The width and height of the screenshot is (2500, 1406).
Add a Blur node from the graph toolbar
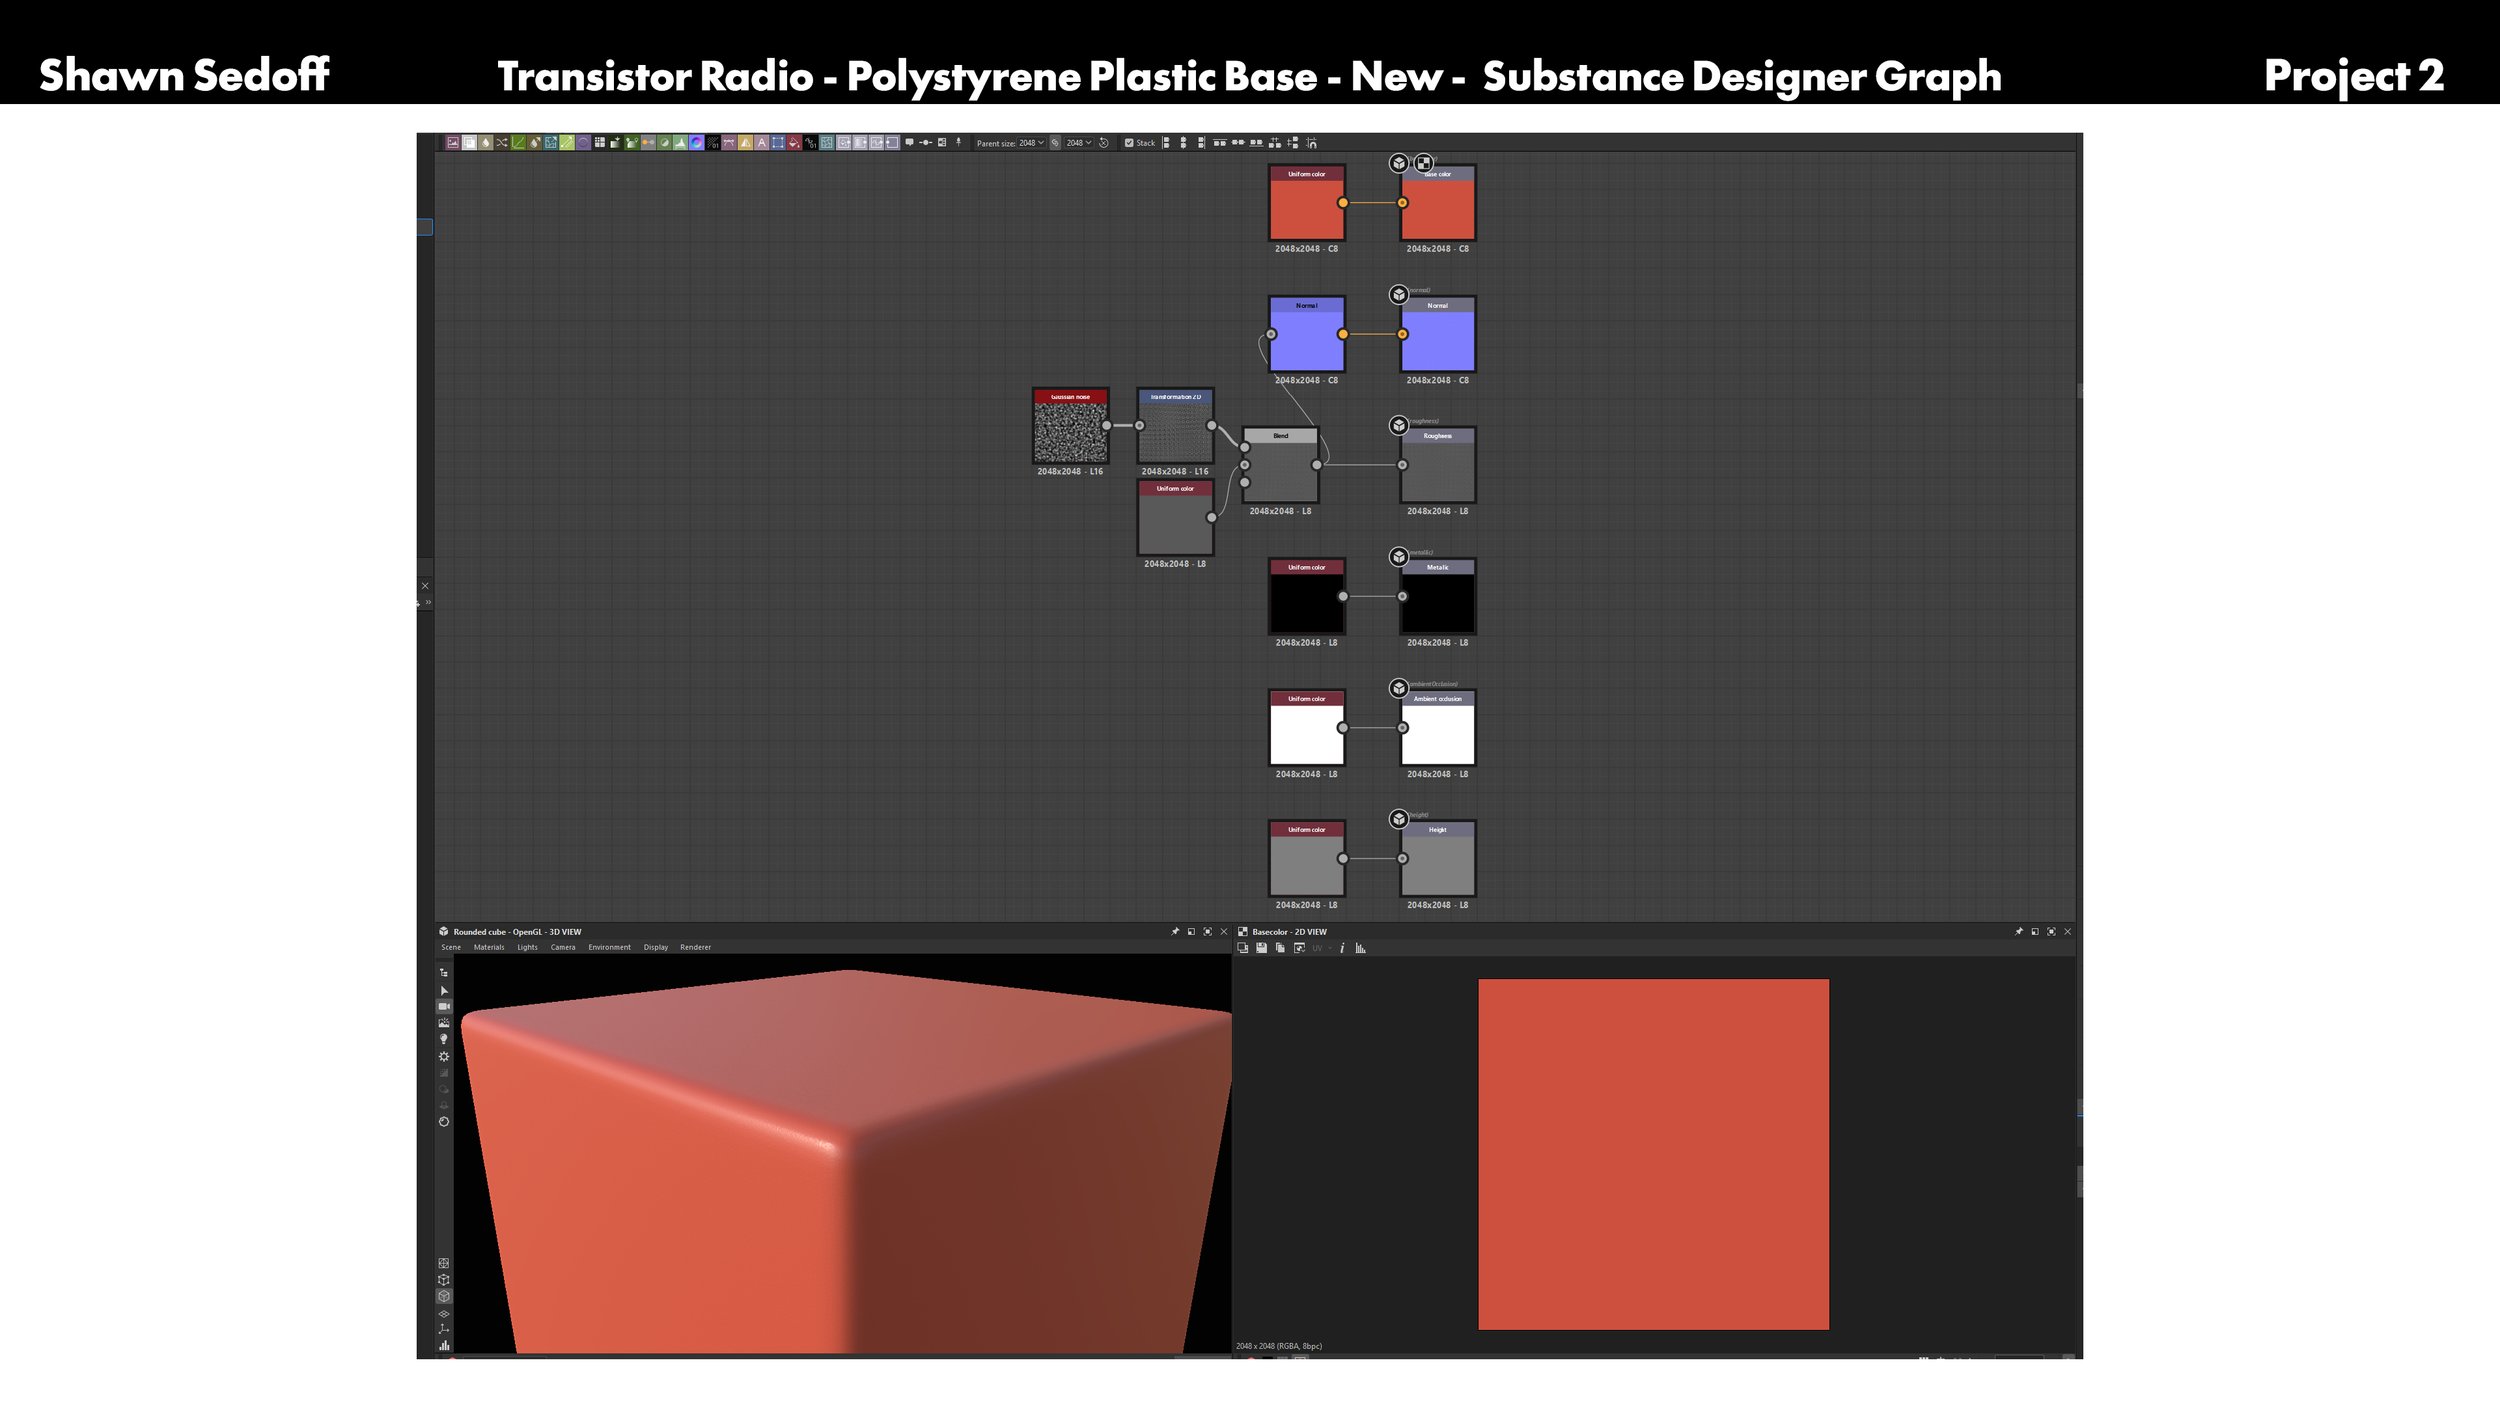click(485, 143)
